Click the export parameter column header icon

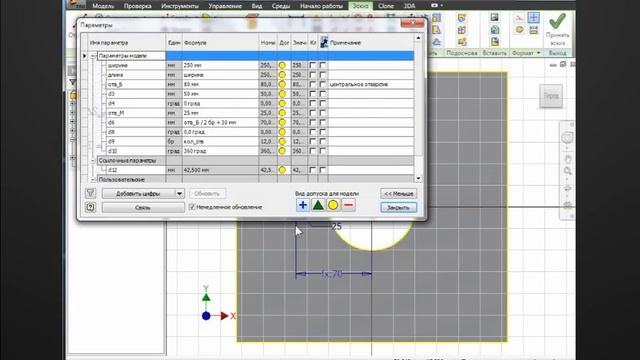[324, 42]
